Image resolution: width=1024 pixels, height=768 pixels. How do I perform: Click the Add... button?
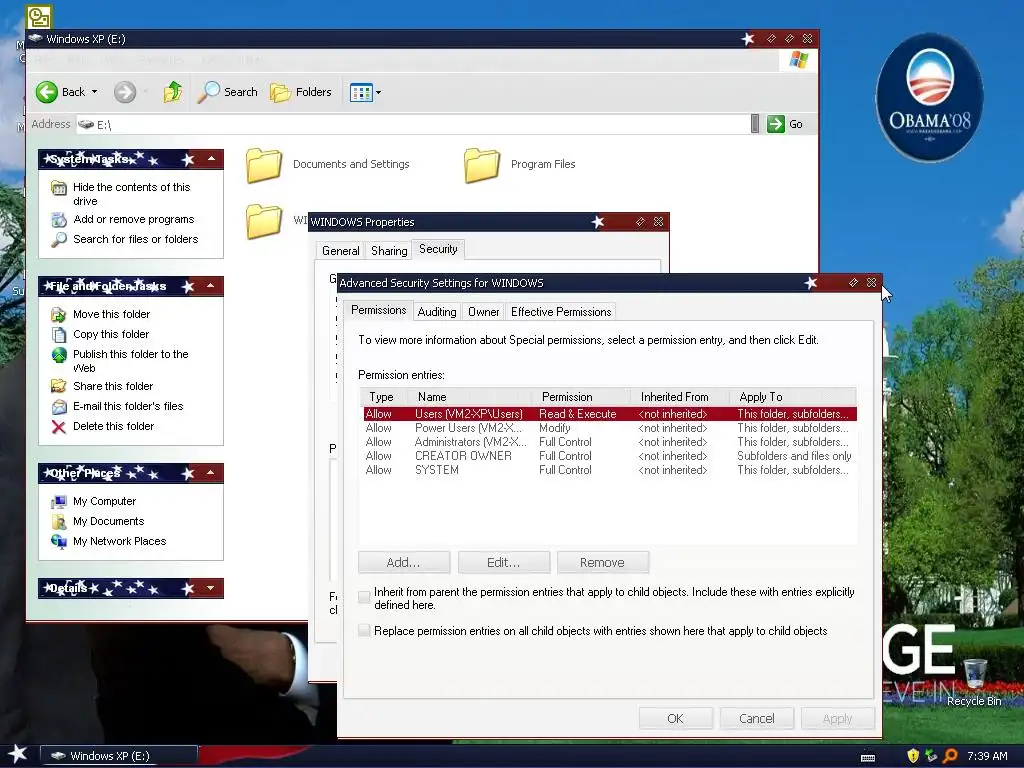(404, 562)
